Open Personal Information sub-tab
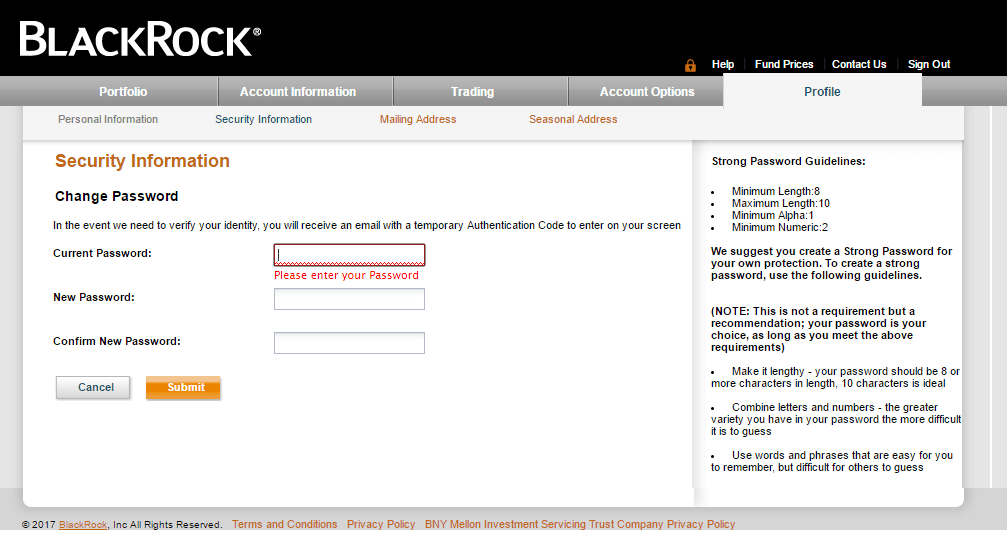Viewport: 1007px width, 538px height. click(x=108, y=120)
